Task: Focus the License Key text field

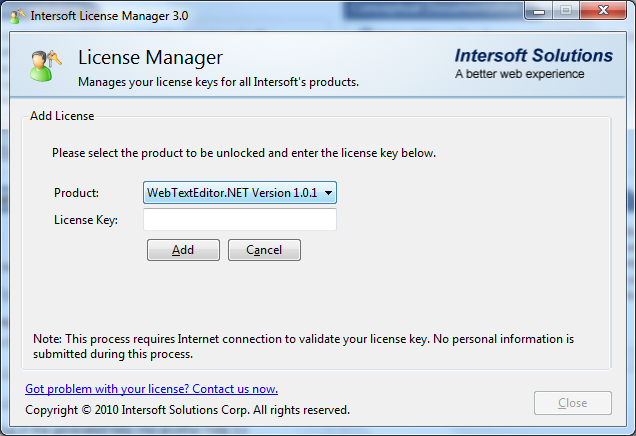Action: pos(240,219)
